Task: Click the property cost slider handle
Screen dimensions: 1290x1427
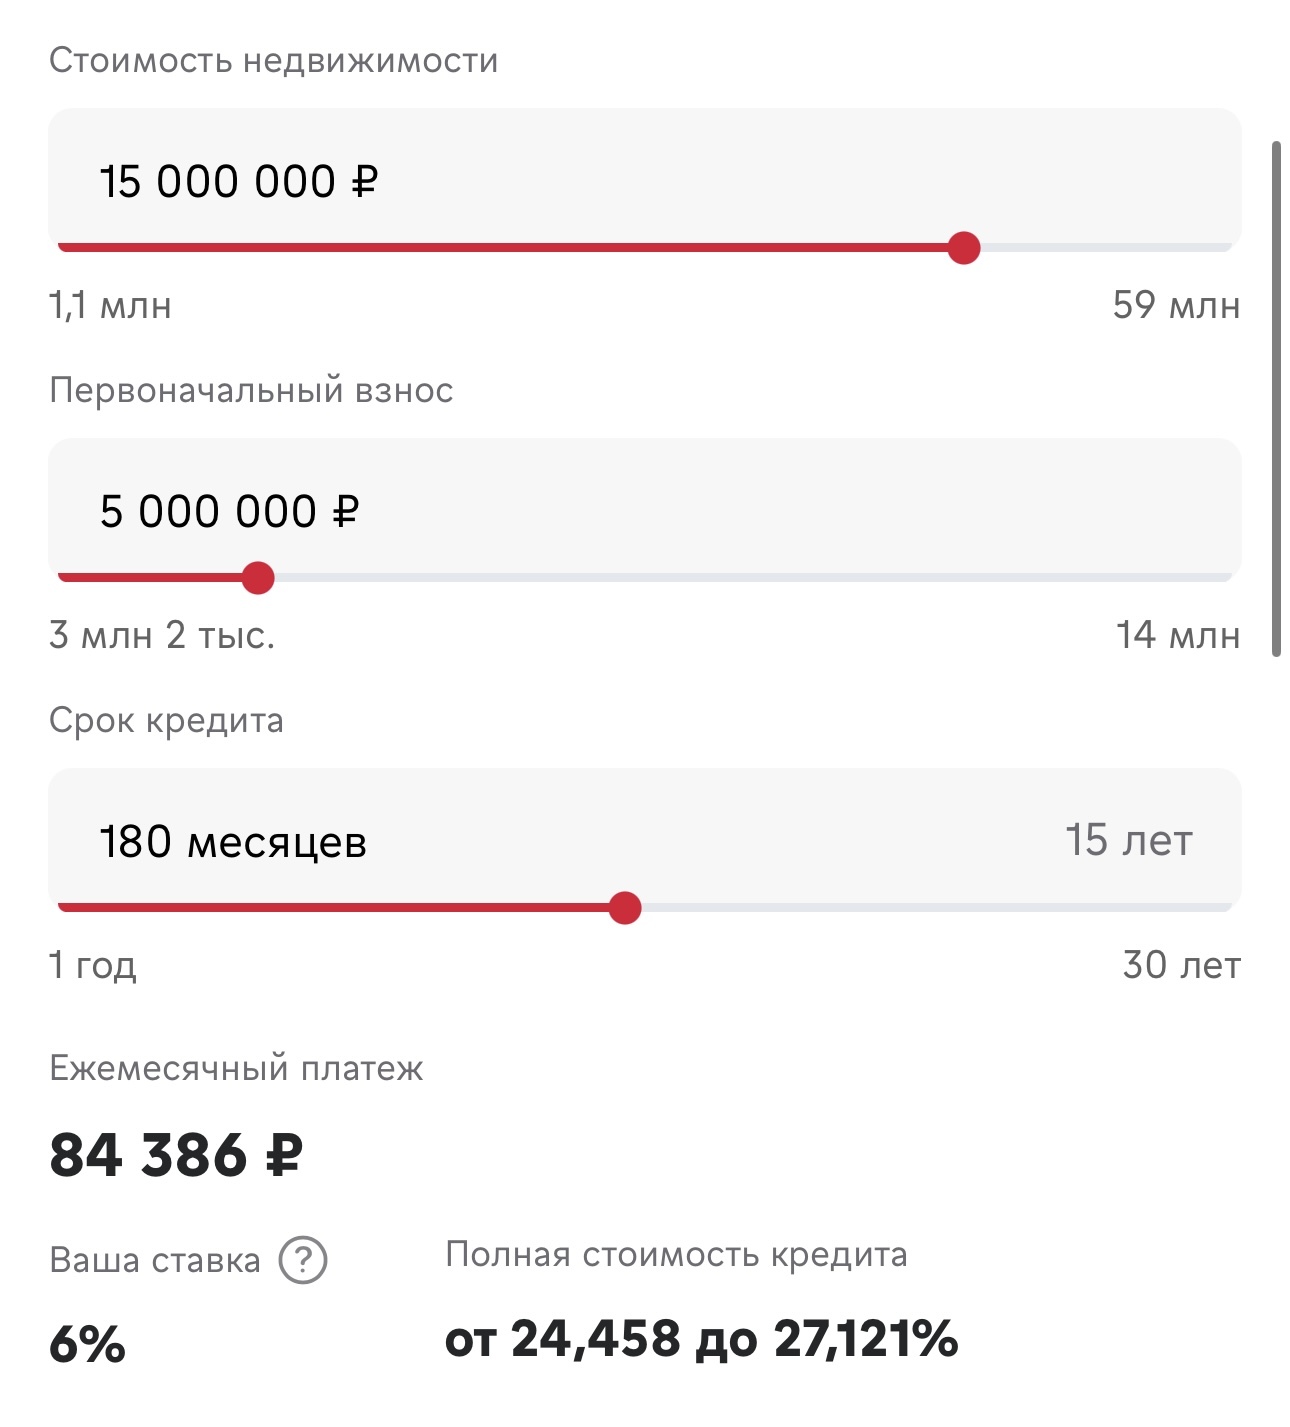Action: pos(964,247)
